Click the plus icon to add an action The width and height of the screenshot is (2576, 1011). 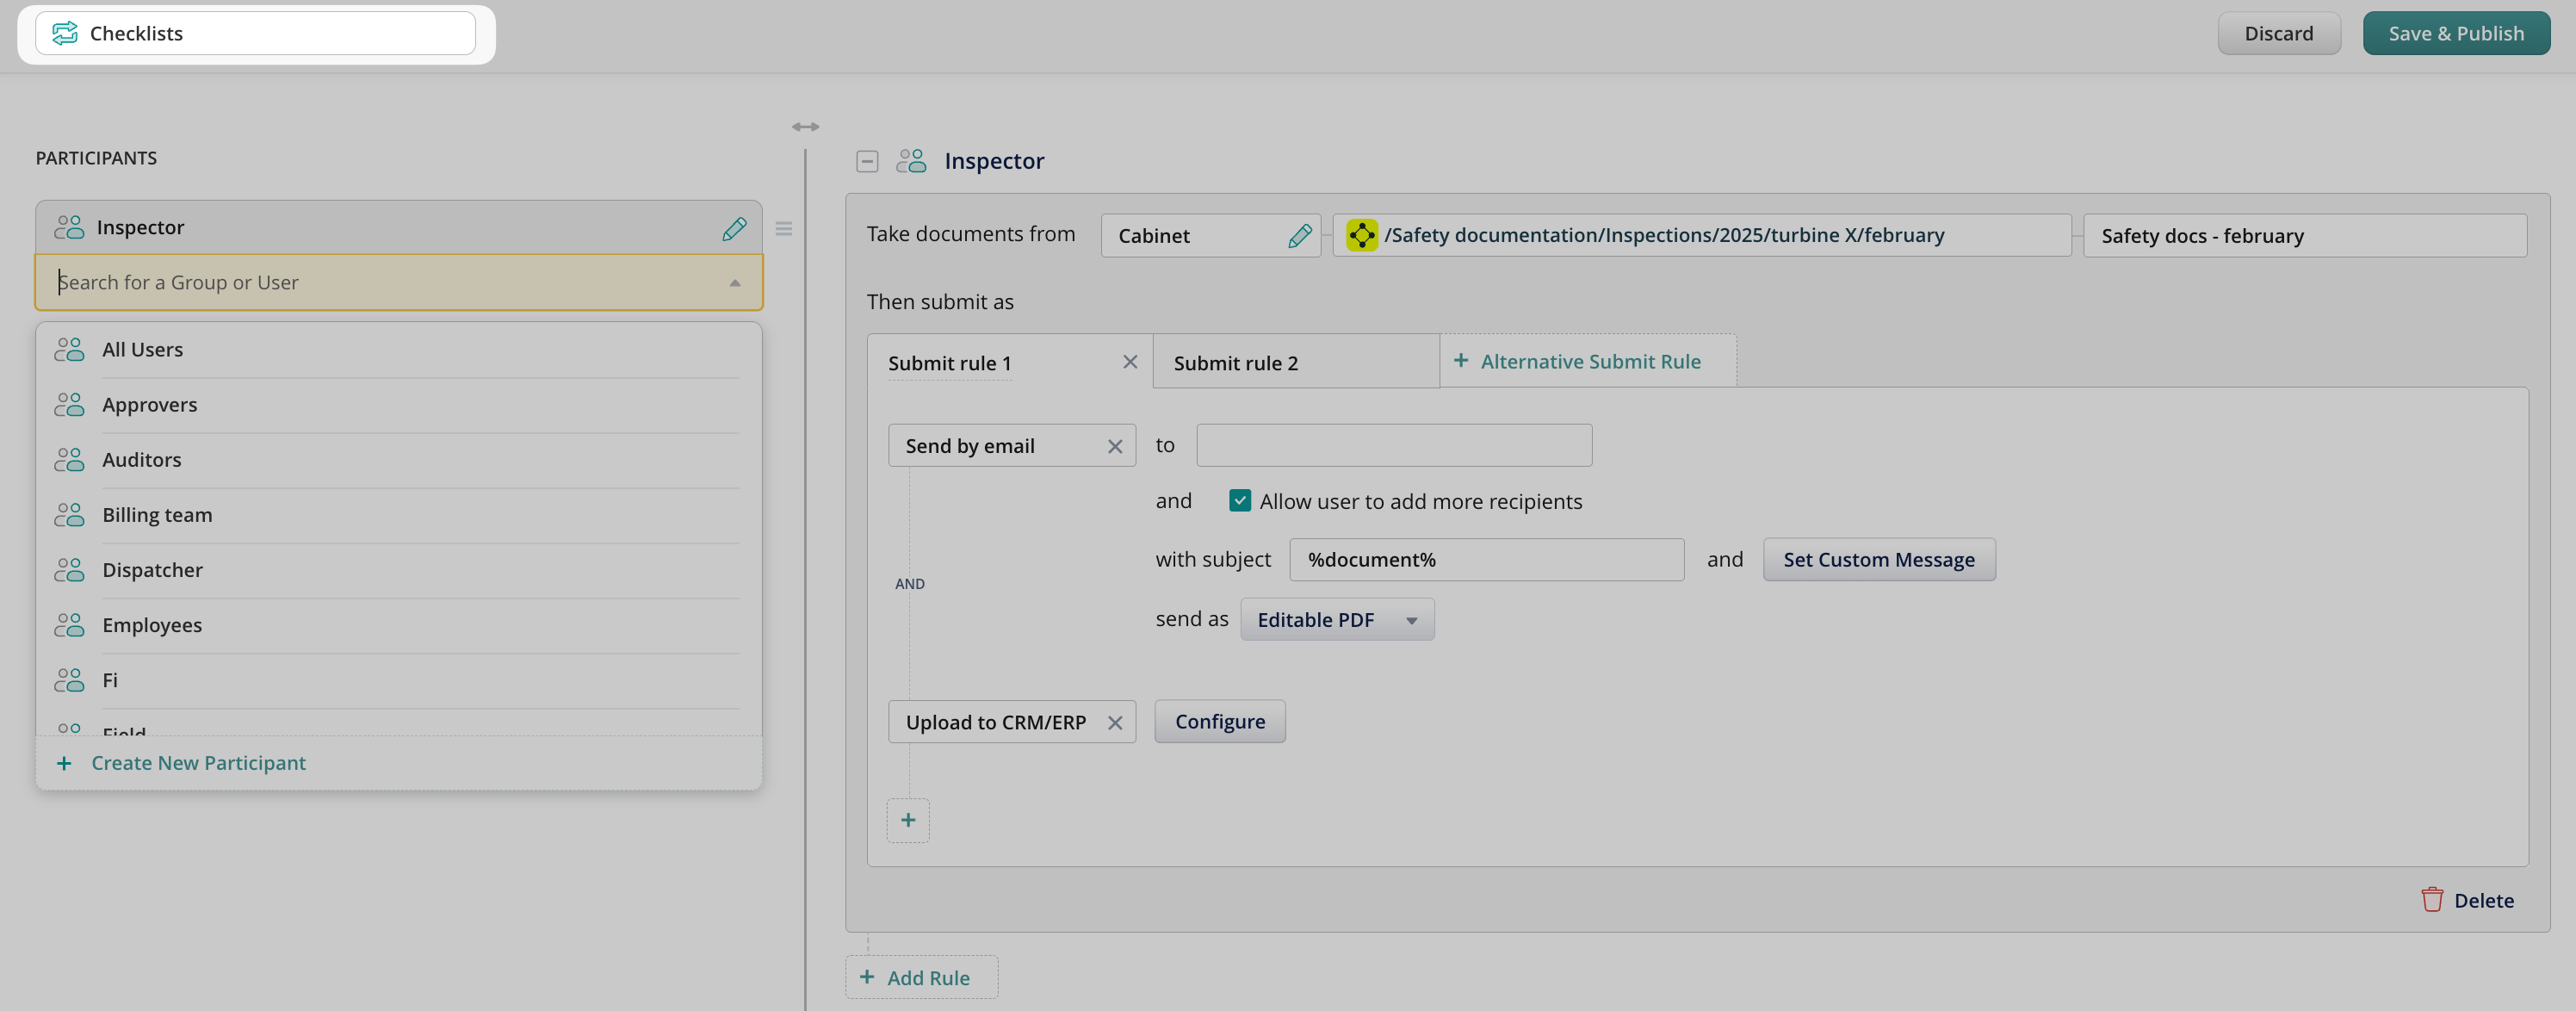[x=908, y=821]
